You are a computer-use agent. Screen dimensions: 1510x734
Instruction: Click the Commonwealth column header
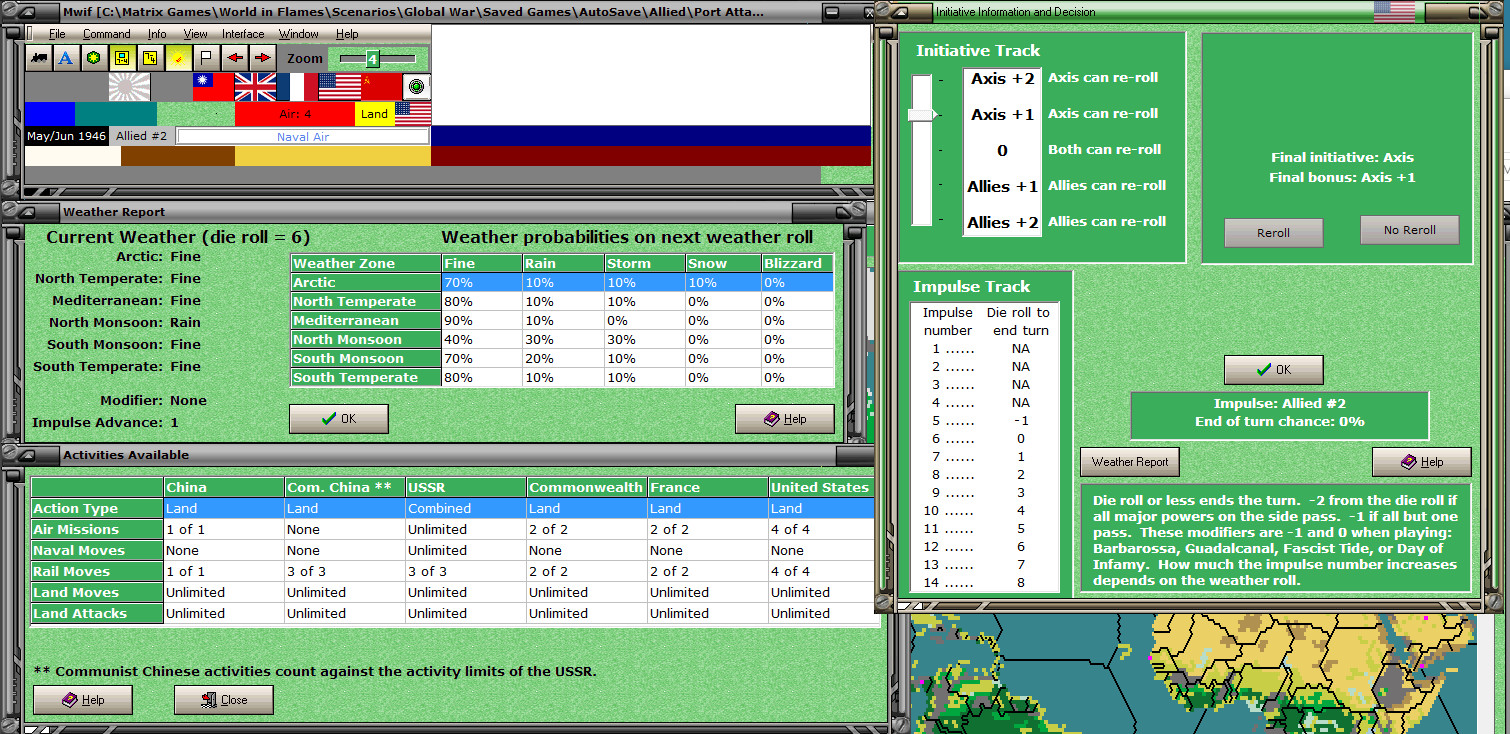[587, 488]
